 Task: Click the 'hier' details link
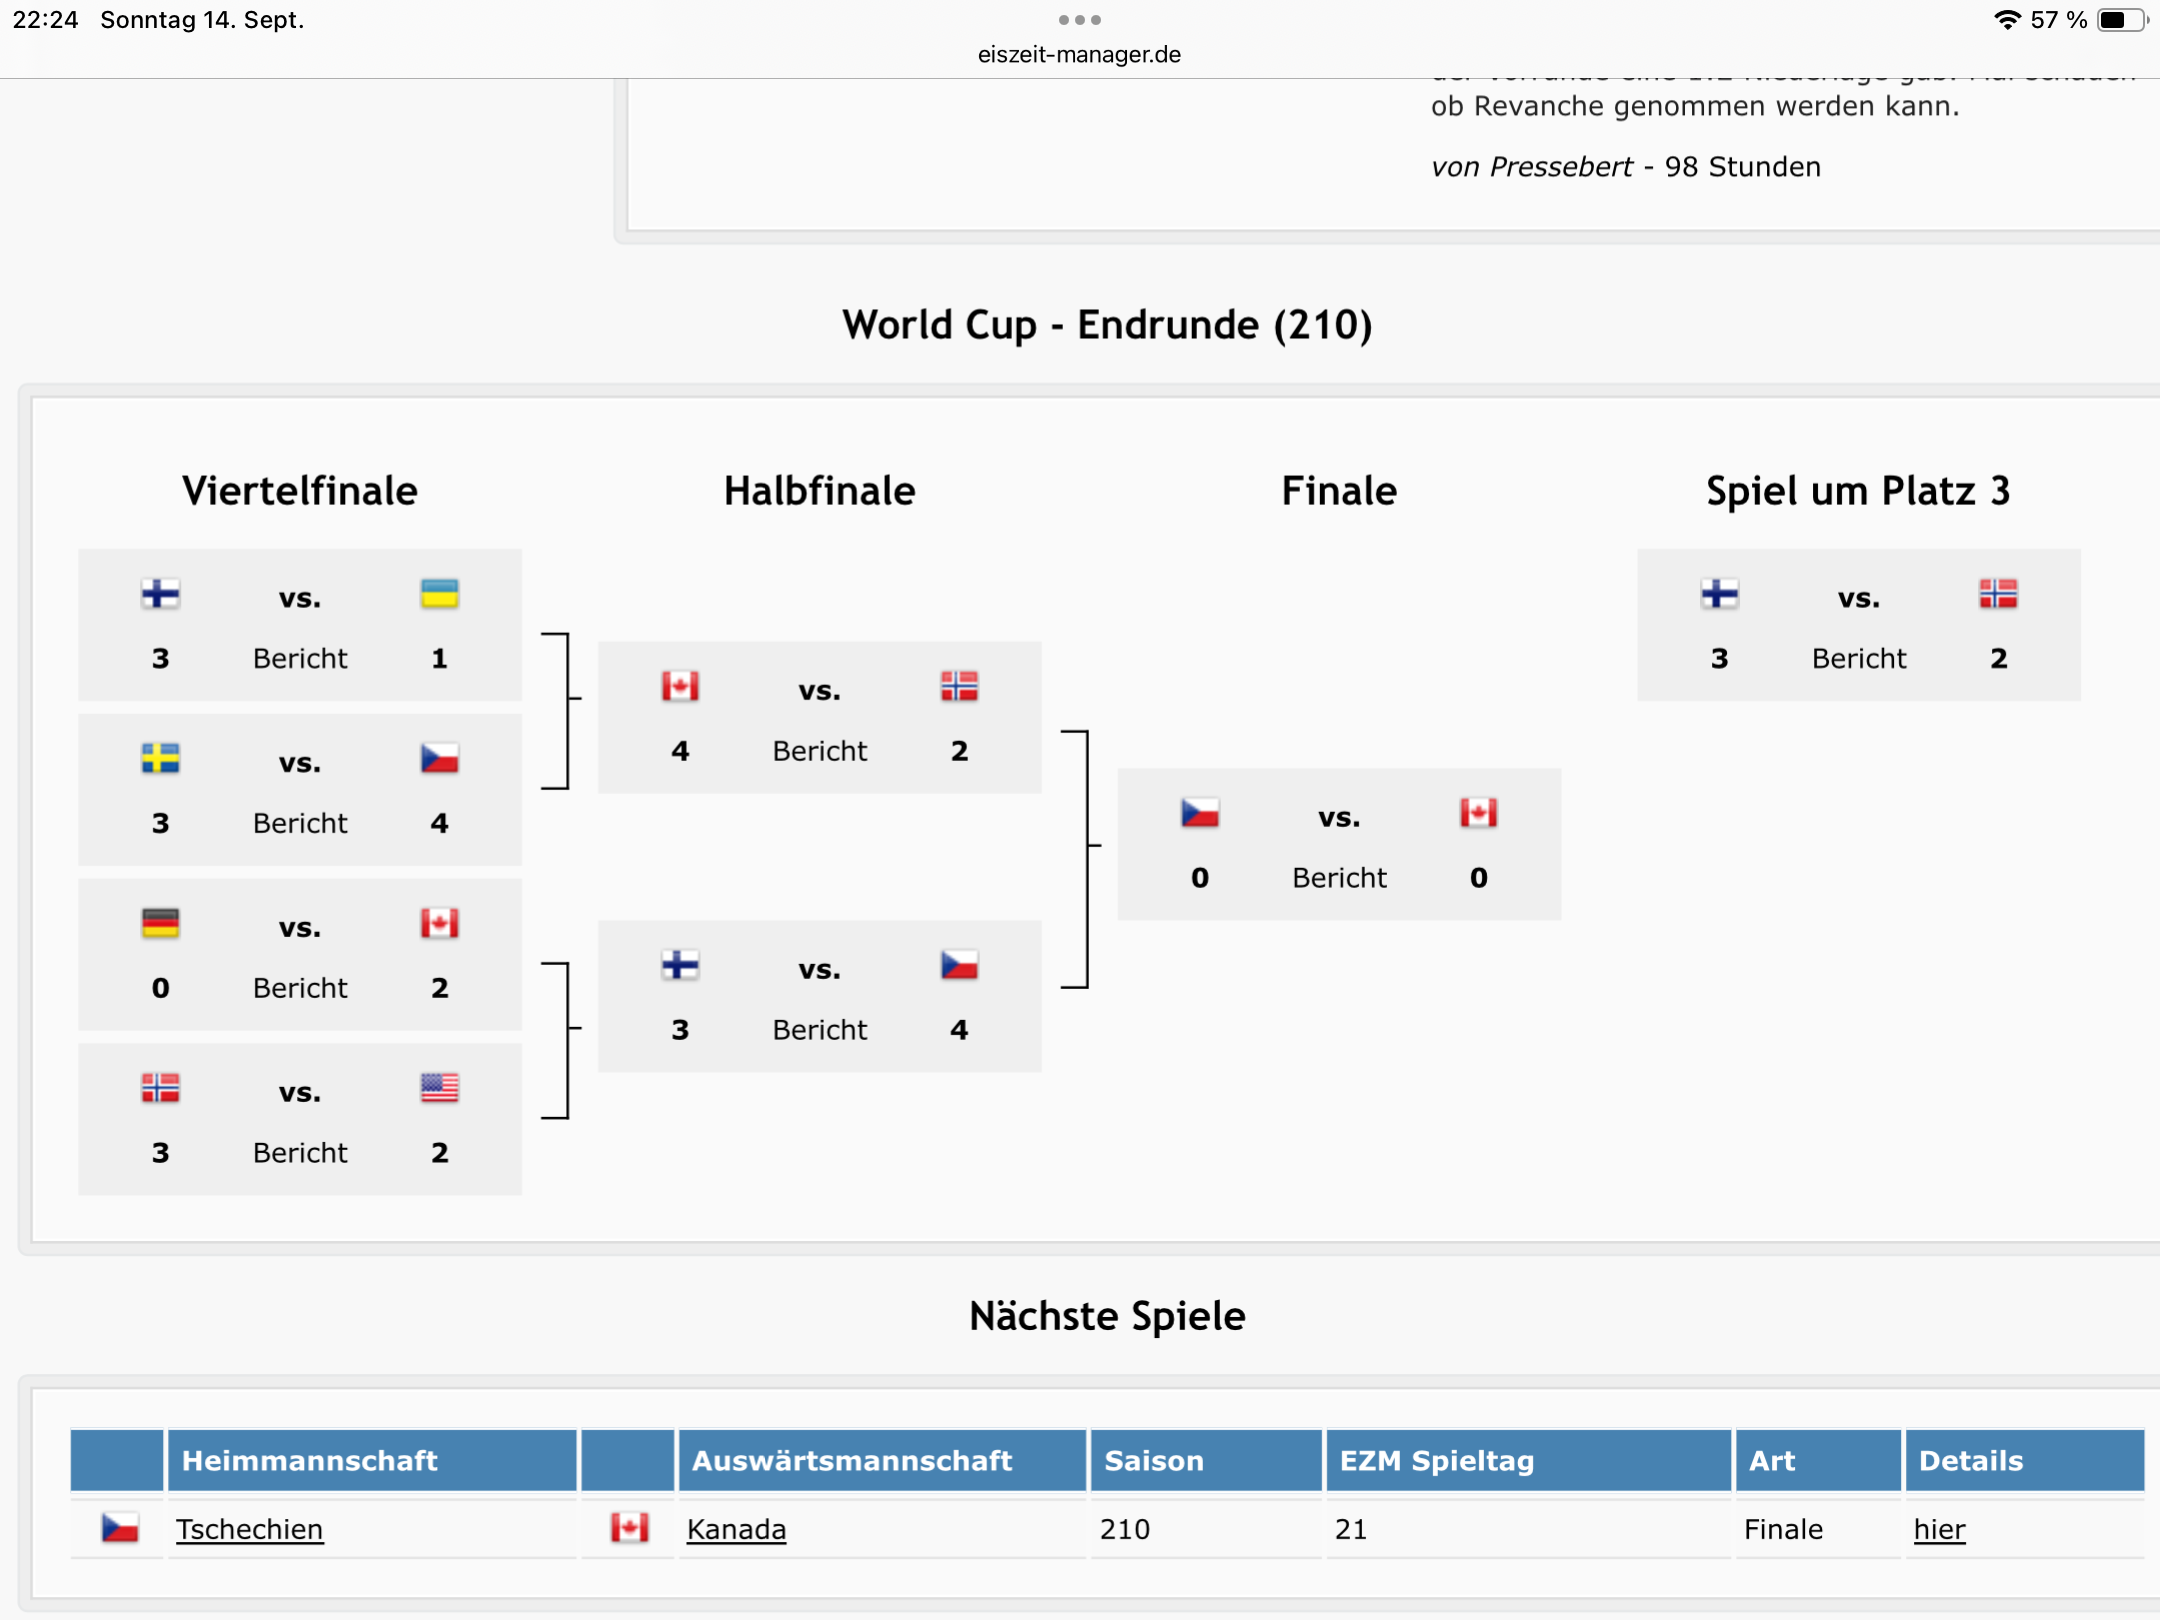pos(1939,1529)
